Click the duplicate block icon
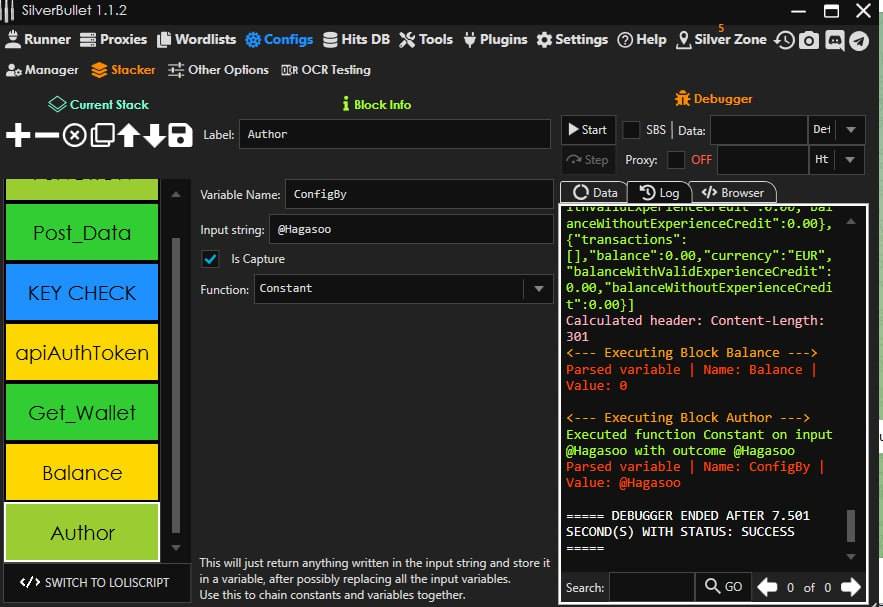 coord(102,136)
